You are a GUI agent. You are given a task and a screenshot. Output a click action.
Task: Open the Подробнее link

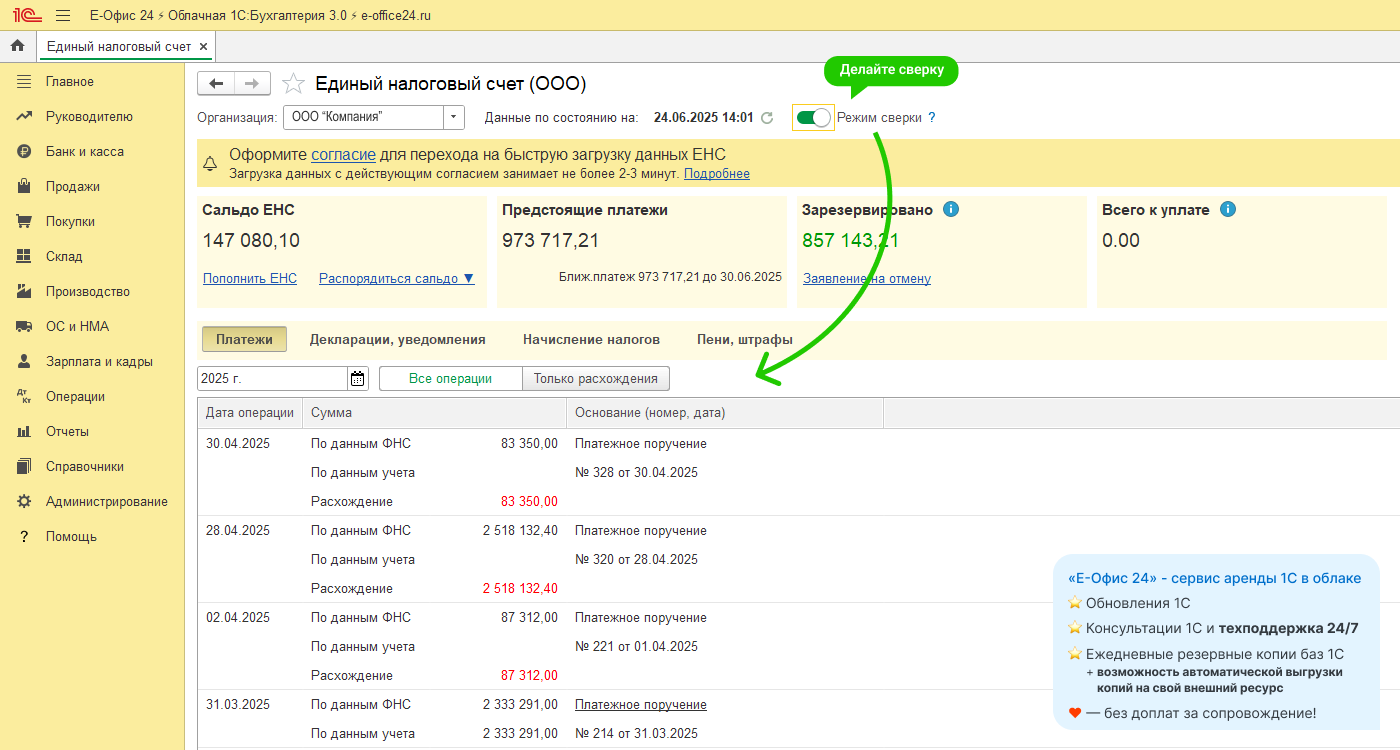tap(717, 174)
